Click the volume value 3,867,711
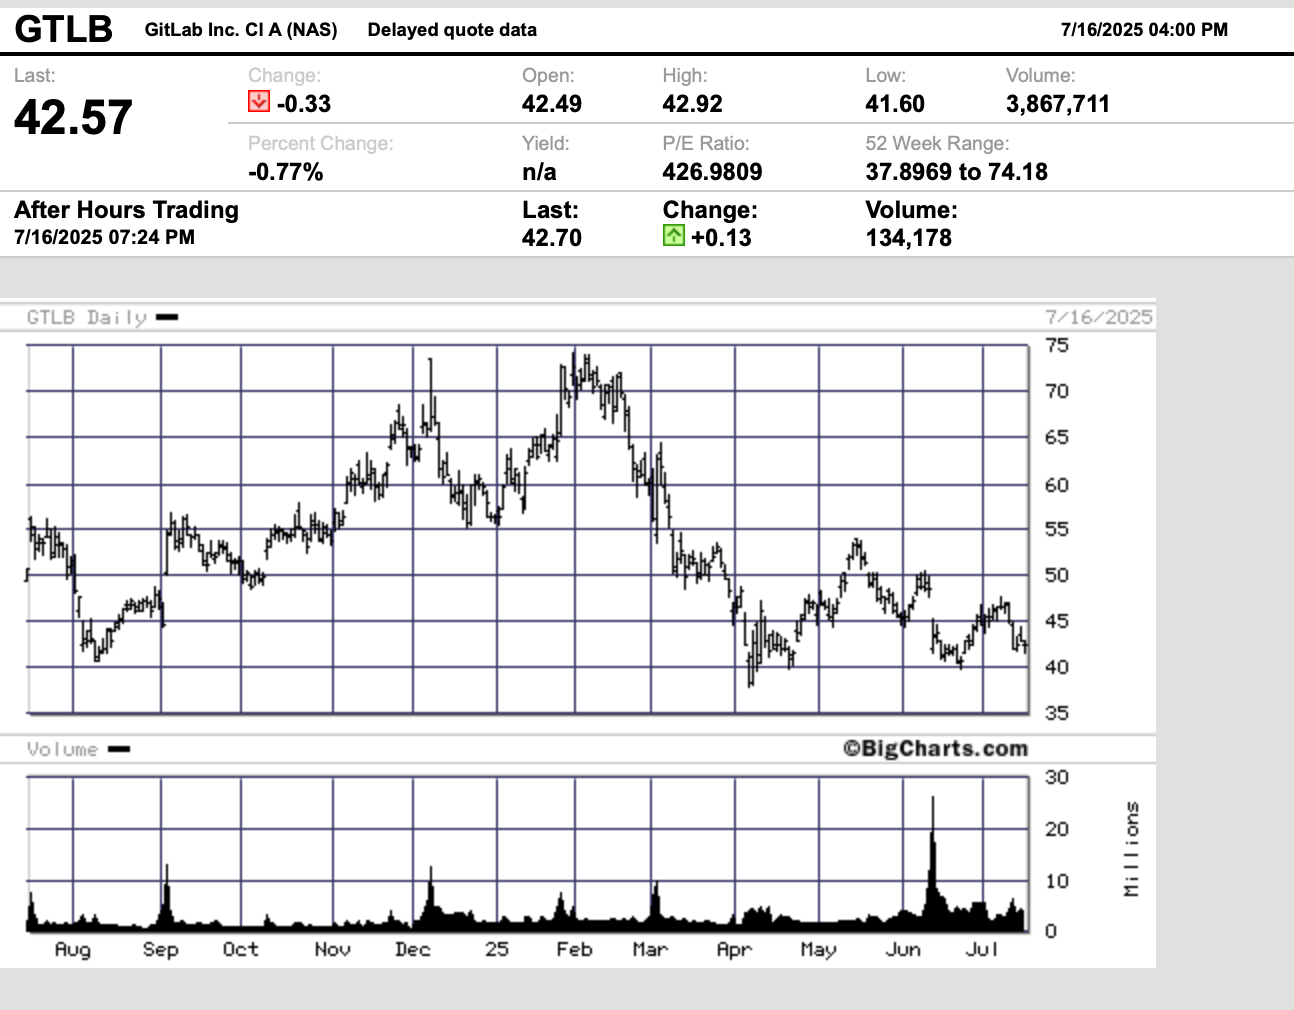The width and height of the screenshot is (1294, 1010). coord(1058,104)
